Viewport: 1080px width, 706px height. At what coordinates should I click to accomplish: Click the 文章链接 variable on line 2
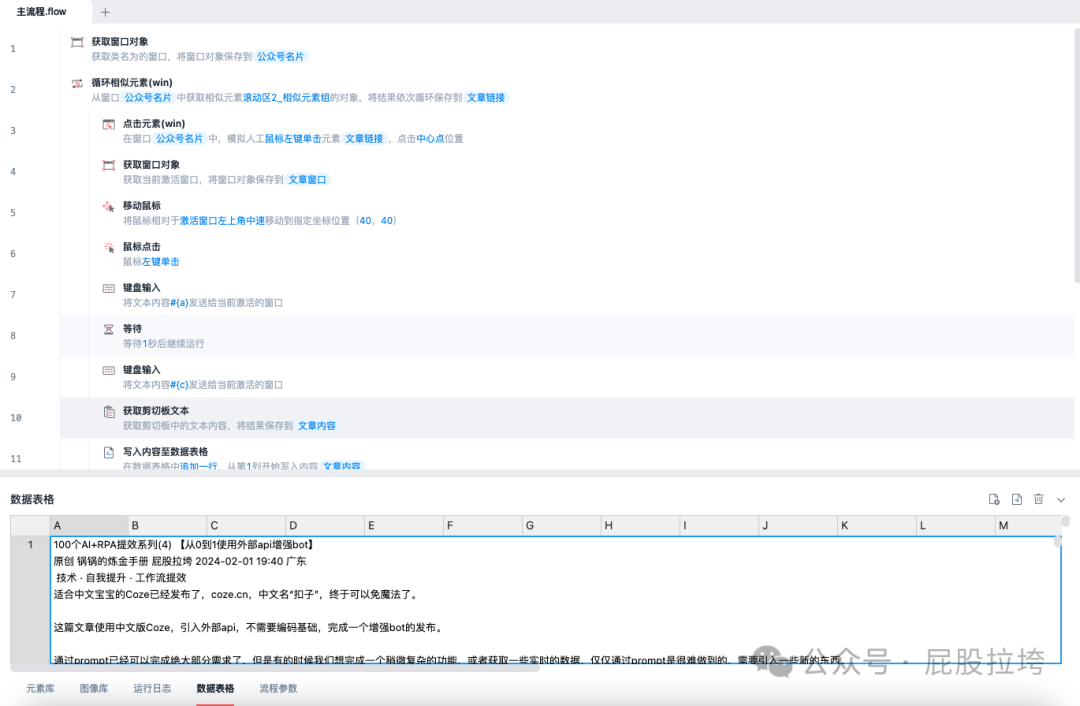[x=486, y=98]
